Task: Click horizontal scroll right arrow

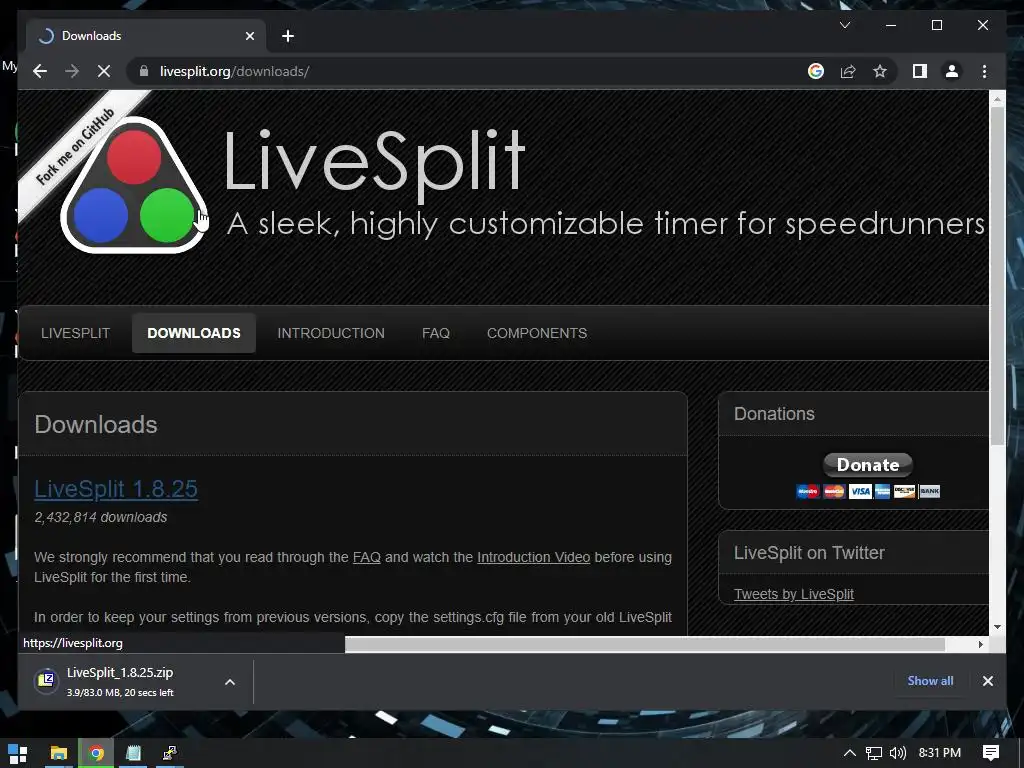Action: click(x=980, y=644)
